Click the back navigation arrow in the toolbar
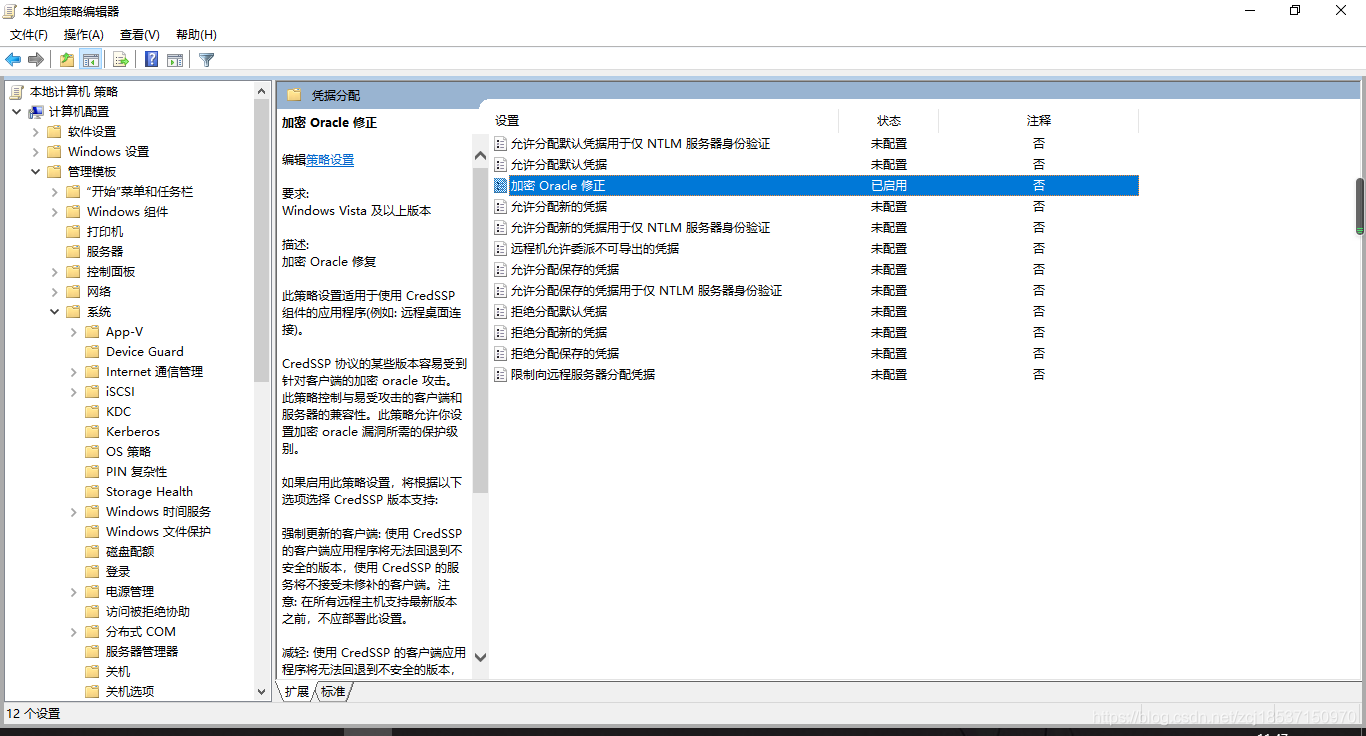This screenshot has width=1366, height=736. coord(13,59)
